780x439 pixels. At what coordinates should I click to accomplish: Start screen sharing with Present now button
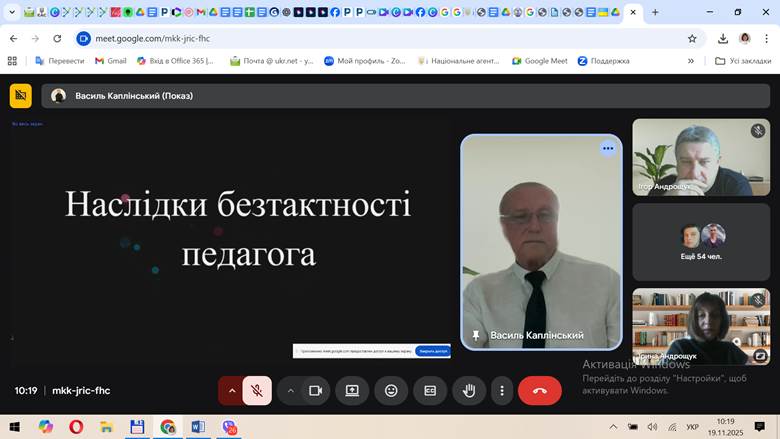(352, 391)
